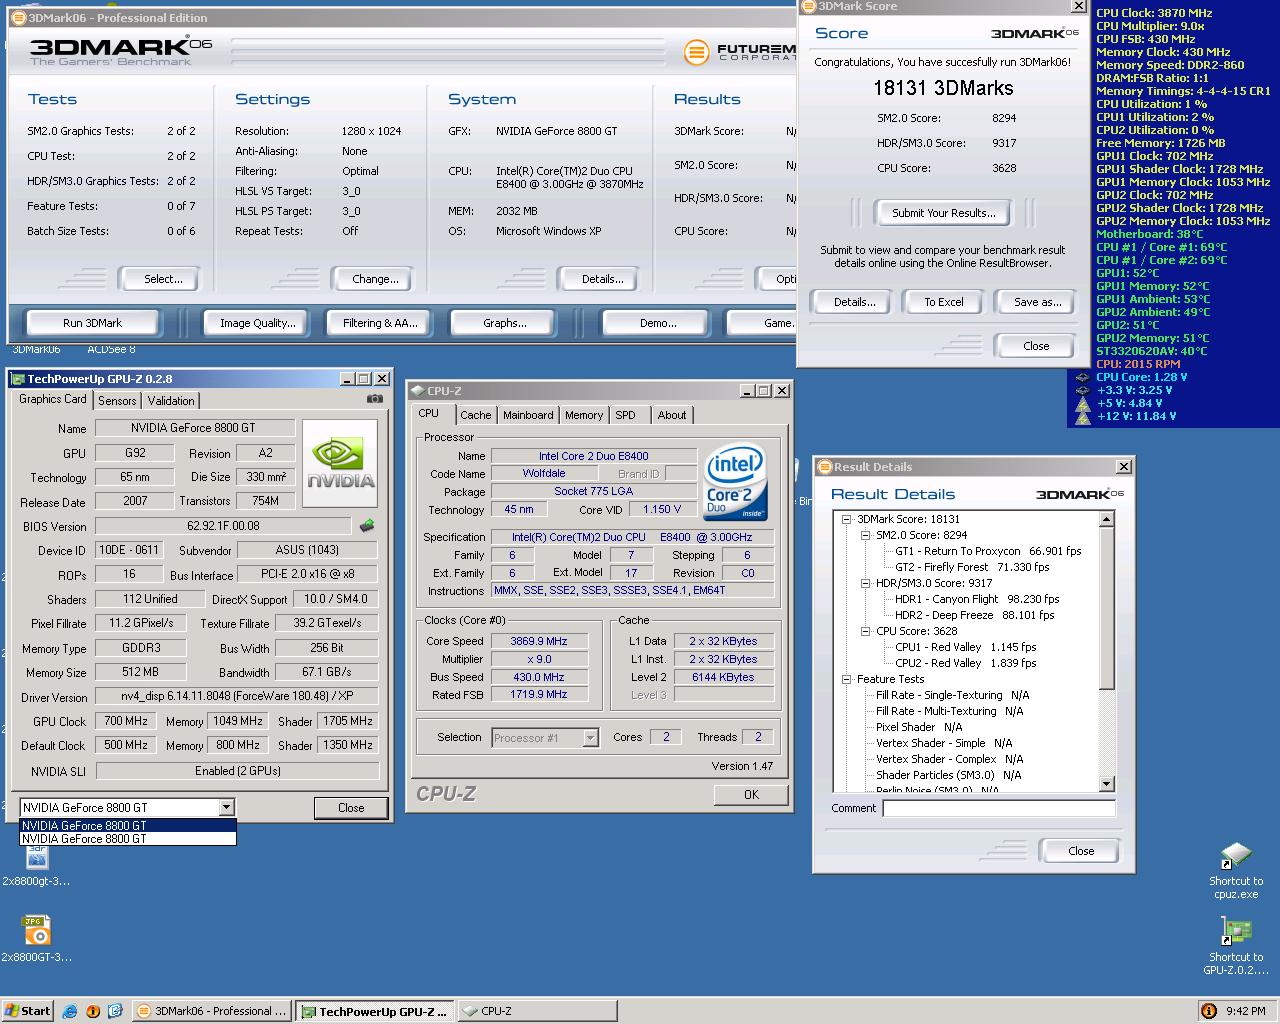
Task: Select Fill Rate - Single-Texturing row
Action: coord(953,695)
